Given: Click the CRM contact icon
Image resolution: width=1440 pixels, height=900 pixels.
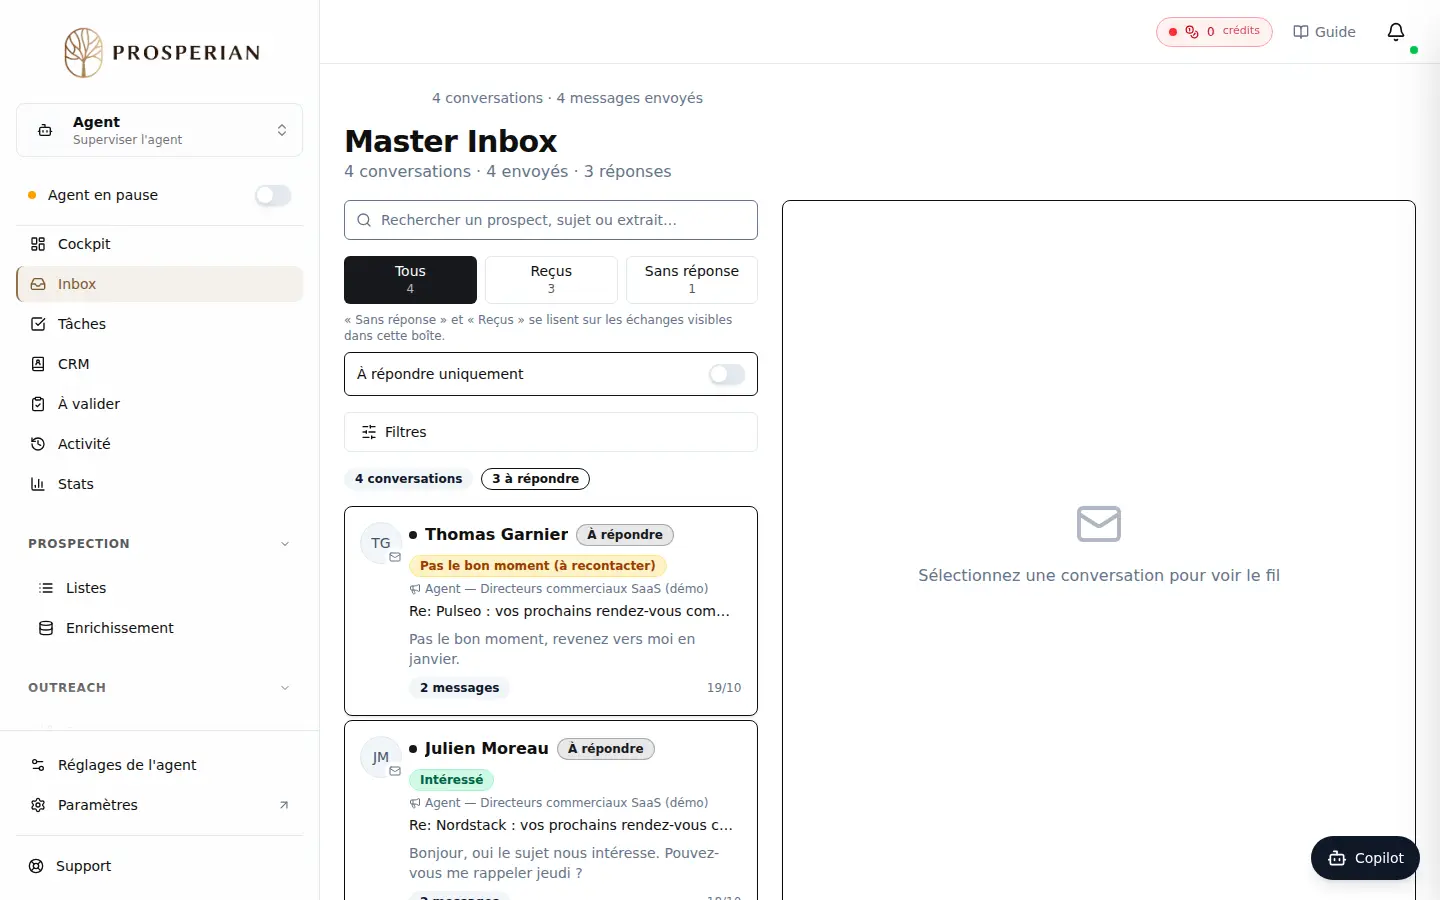Looking at the screenshot, I should [38, 364].
